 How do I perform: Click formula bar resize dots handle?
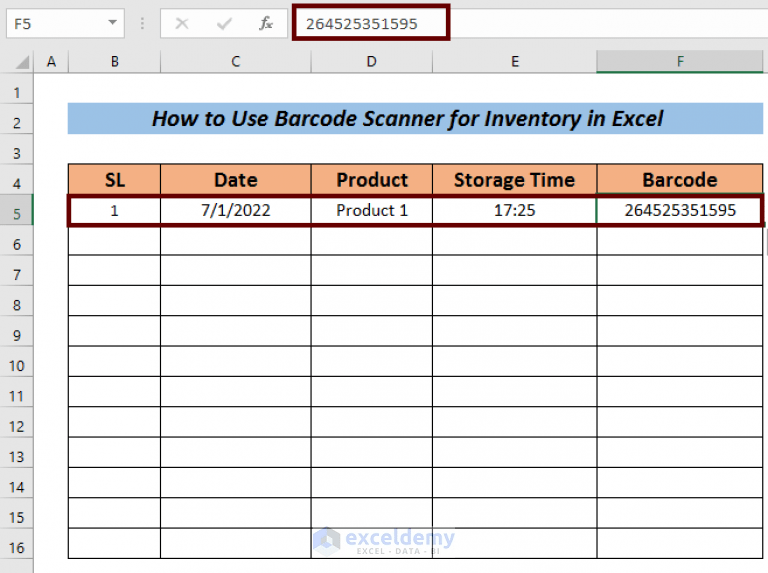(142, 23)
